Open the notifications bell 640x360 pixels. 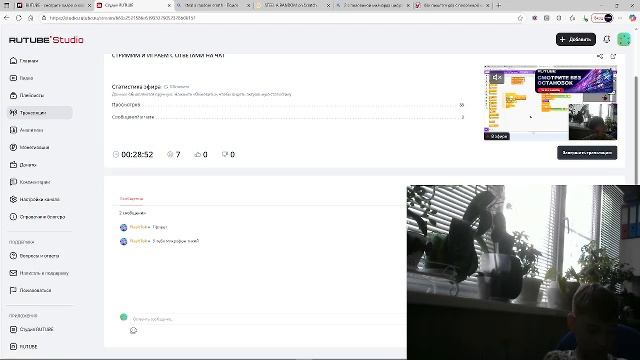607,40
